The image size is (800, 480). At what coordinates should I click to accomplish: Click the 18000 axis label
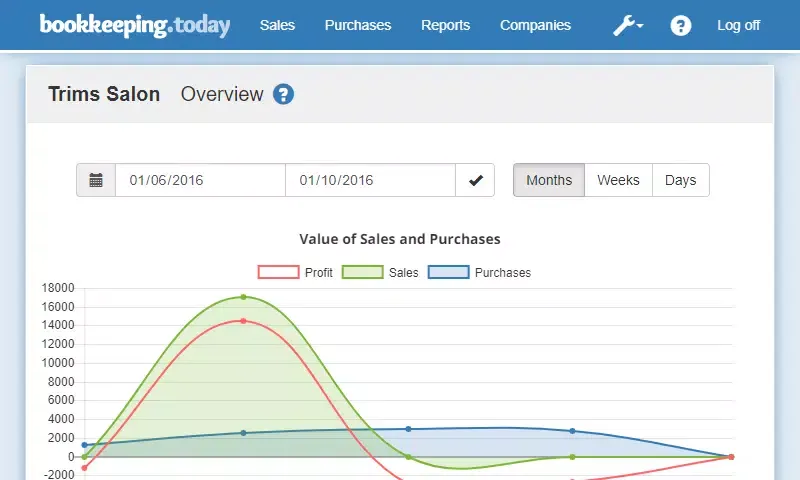(58, 288)
